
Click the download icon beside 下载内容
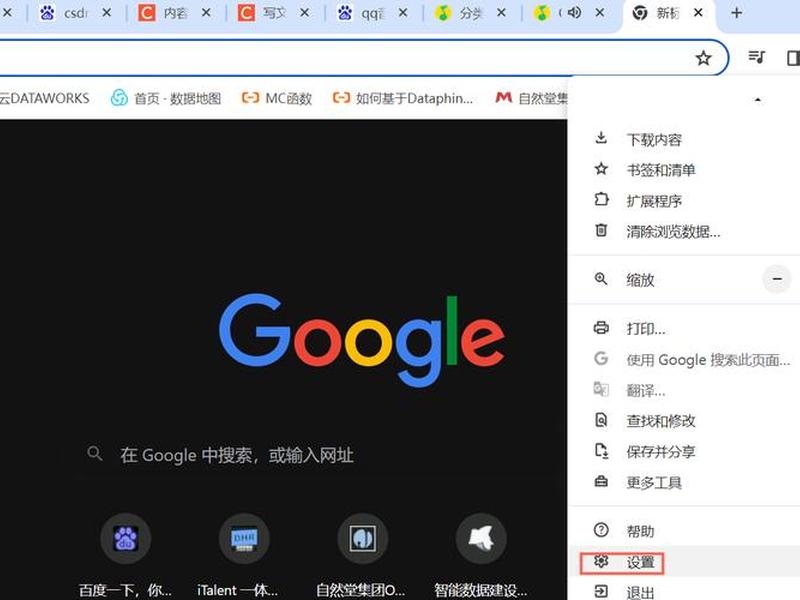coord(601,138)
